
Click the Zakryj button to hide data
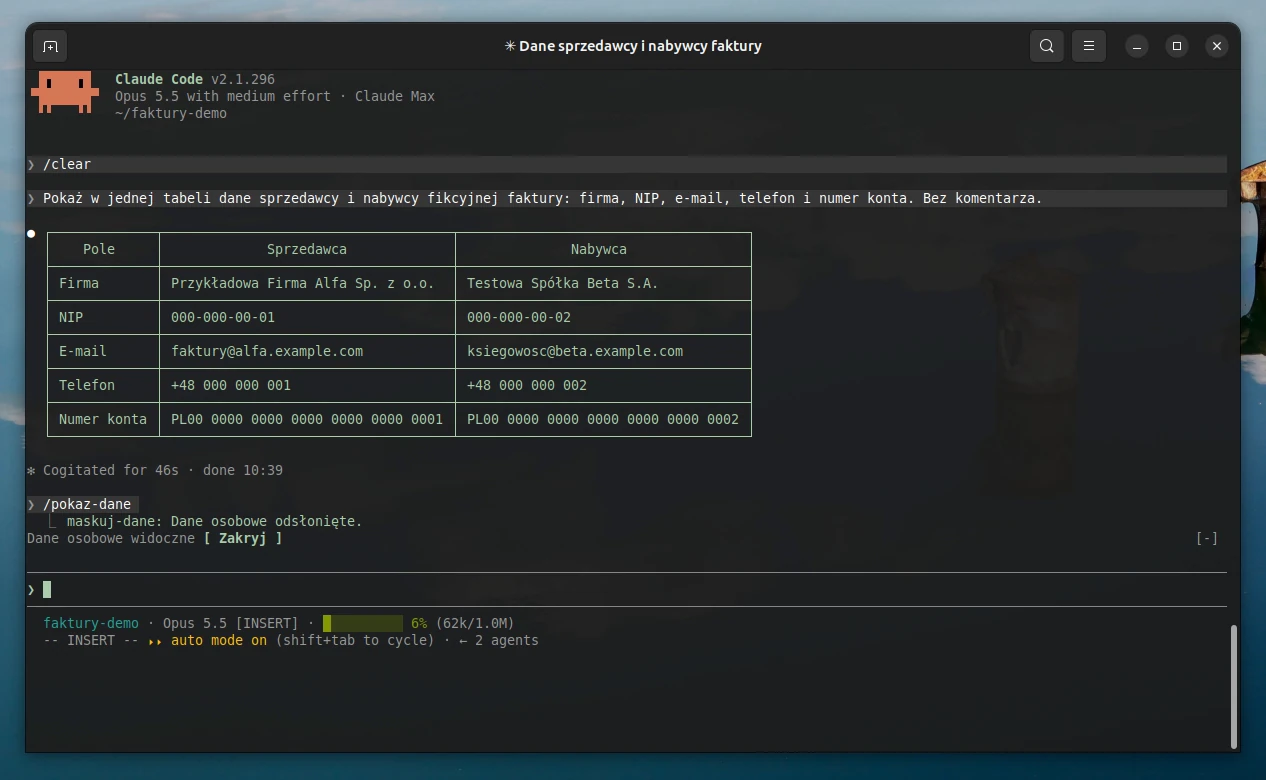(243, 538)
